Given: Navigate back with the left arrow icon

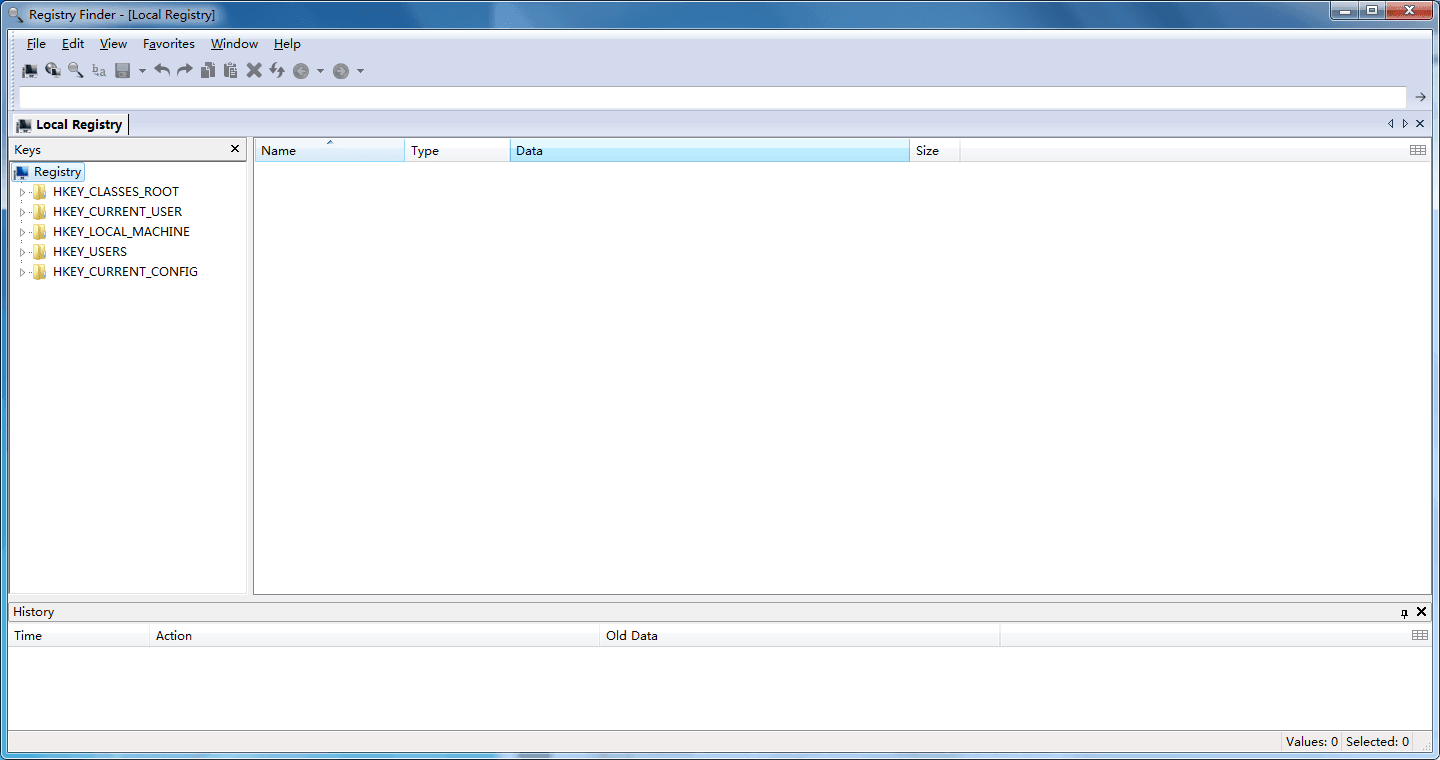Looking at the screenshot, I should (x=301, y=71).
